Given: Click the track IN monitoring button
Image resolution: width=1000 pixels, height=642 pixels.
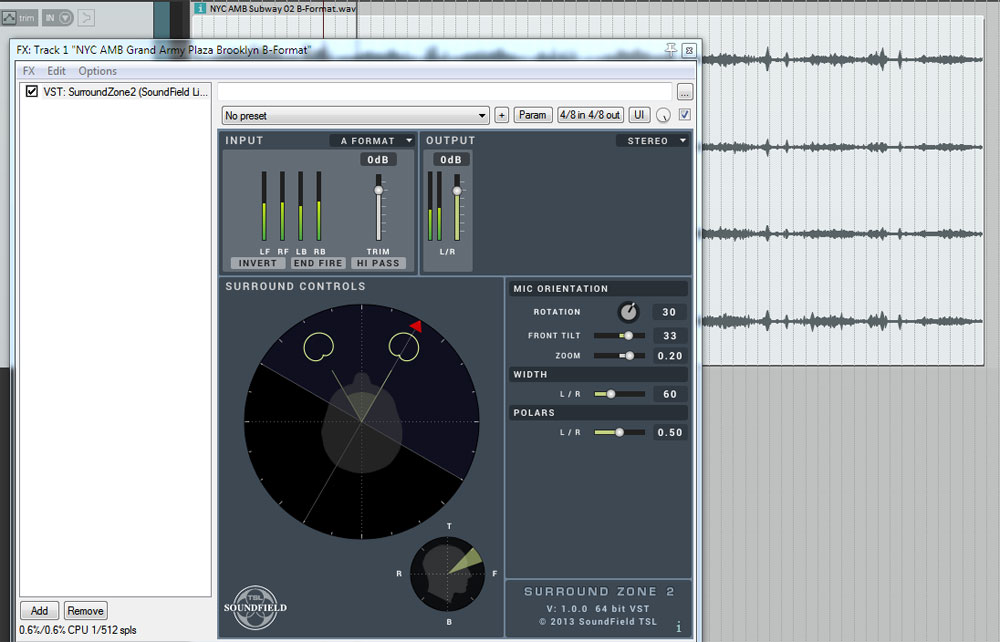Looking at the screenshot, I should click(57, 18).
